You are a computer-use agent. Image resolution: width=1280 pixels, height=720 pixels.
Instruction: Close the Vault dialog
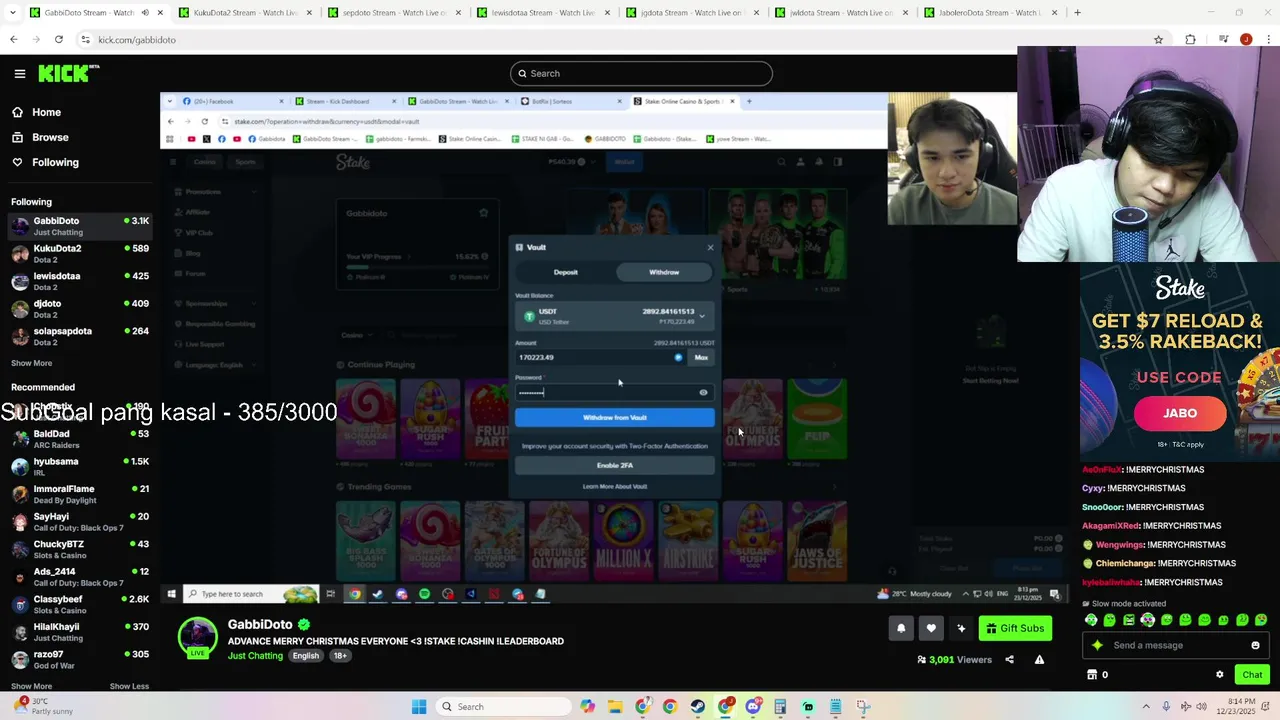coord(711,247)
